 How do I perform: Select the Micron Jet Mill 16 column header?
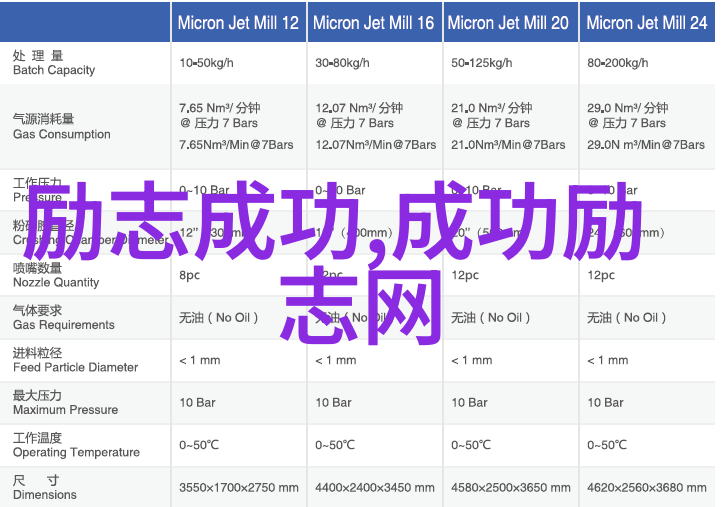(x=373, y=23)
